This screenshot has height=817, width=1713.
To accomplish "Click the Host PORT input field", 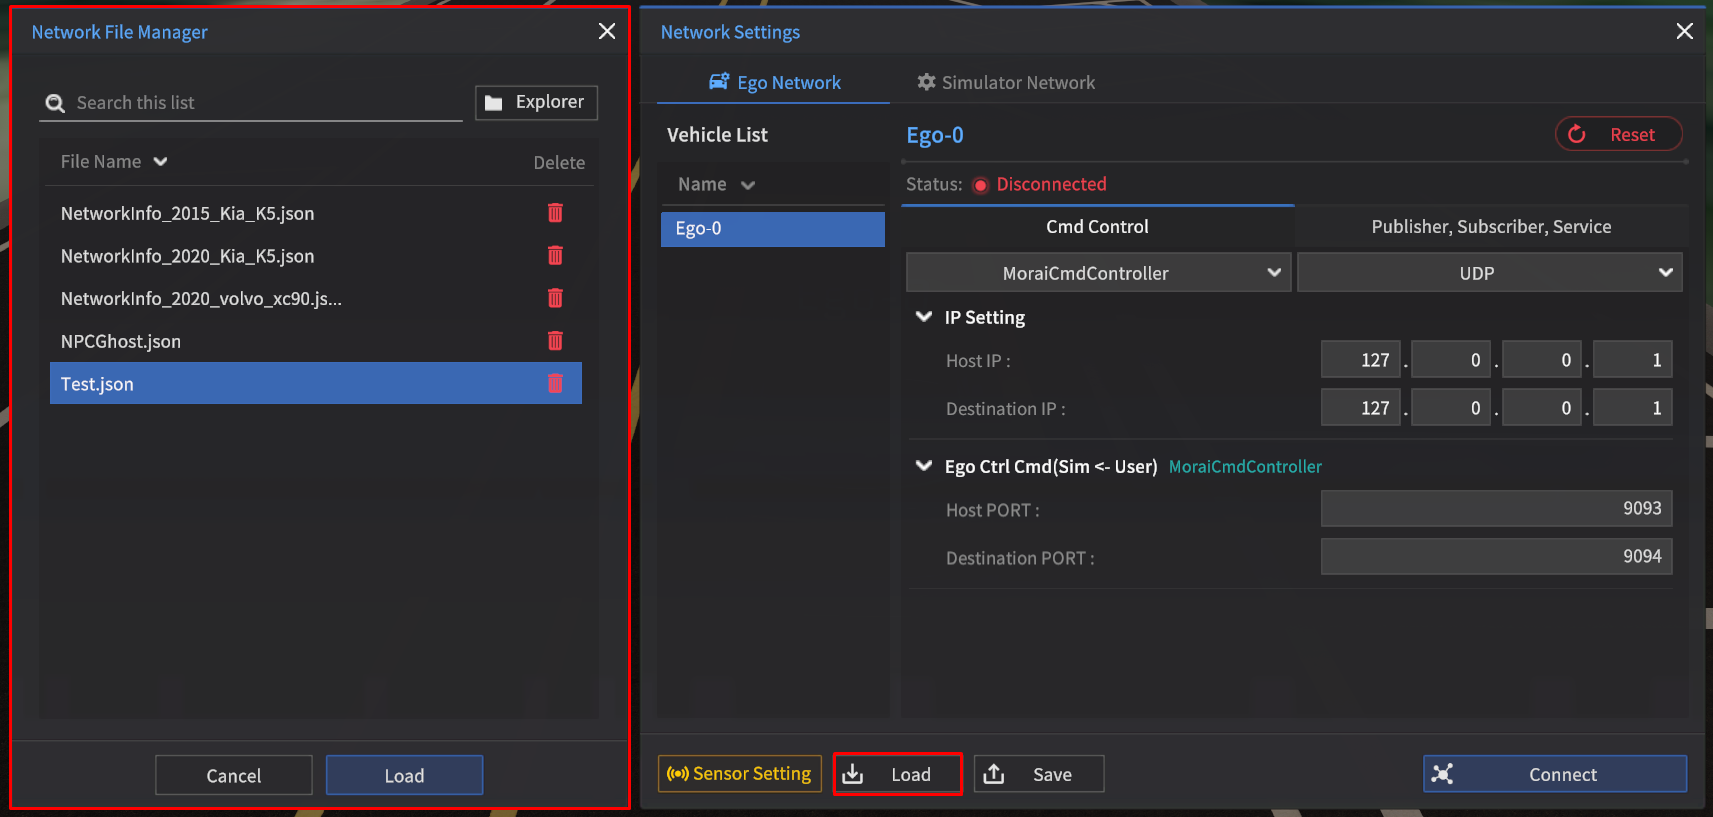I will coord(1496,509).
